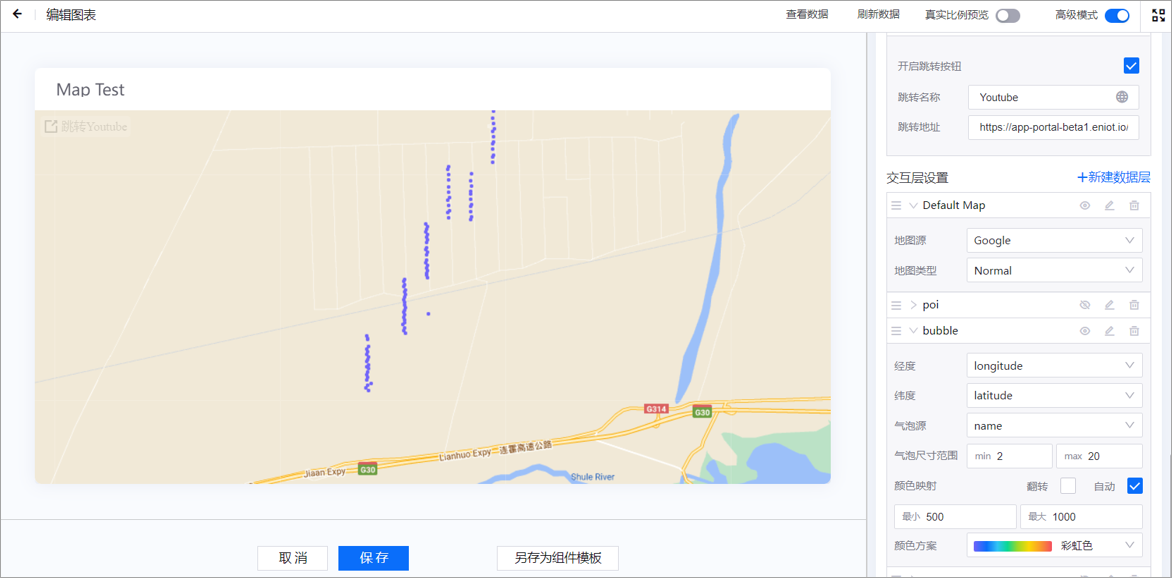1172x578 pixels.
Task: Toggle the 高级模式 switch off
Action: [x=1117, y=15]
